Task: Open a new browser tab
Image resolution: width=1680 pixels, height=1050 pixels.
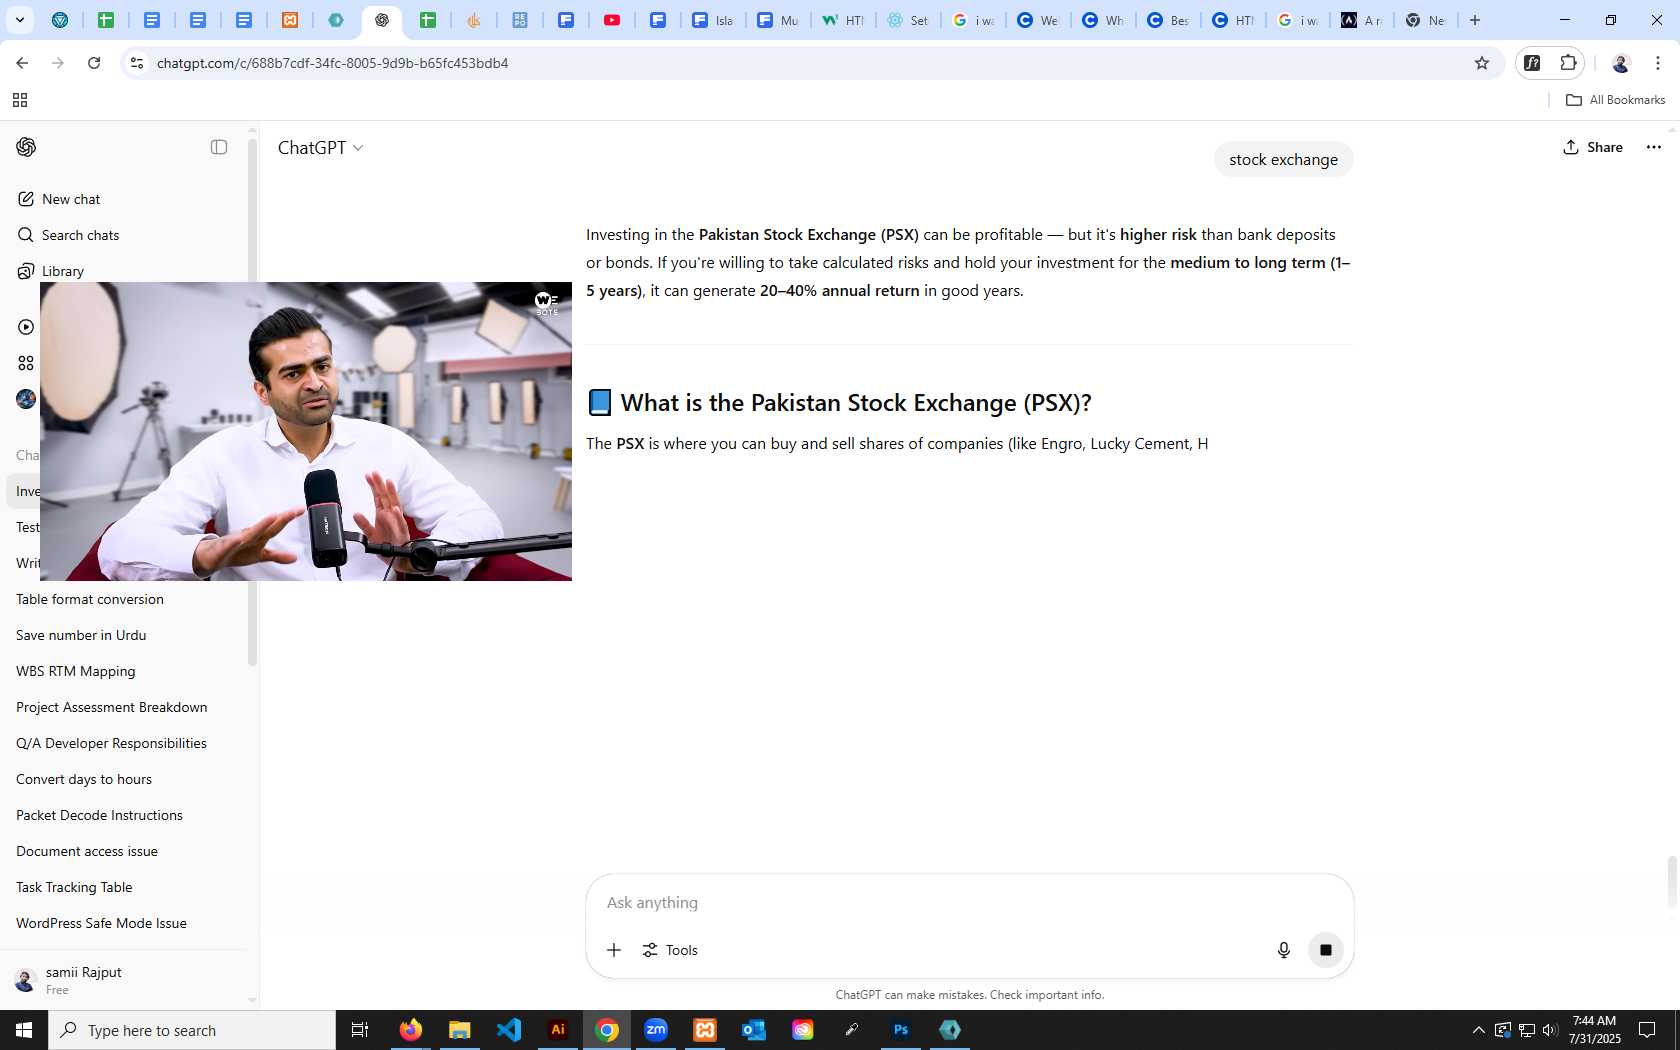Action: tap(1475, 20)
